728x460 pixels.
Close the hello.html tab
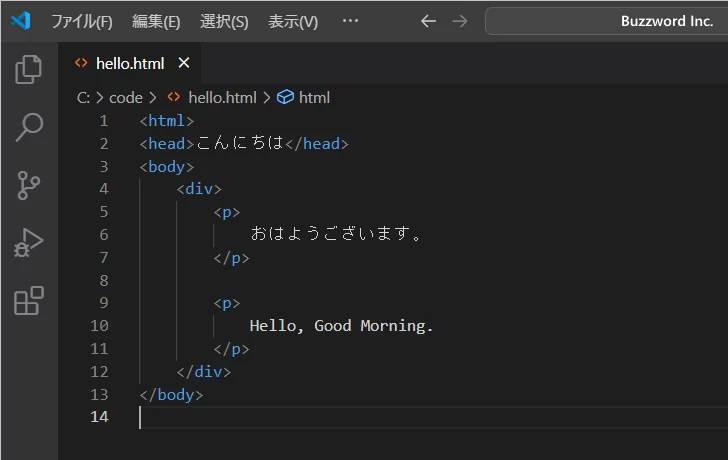pos(184,63)
